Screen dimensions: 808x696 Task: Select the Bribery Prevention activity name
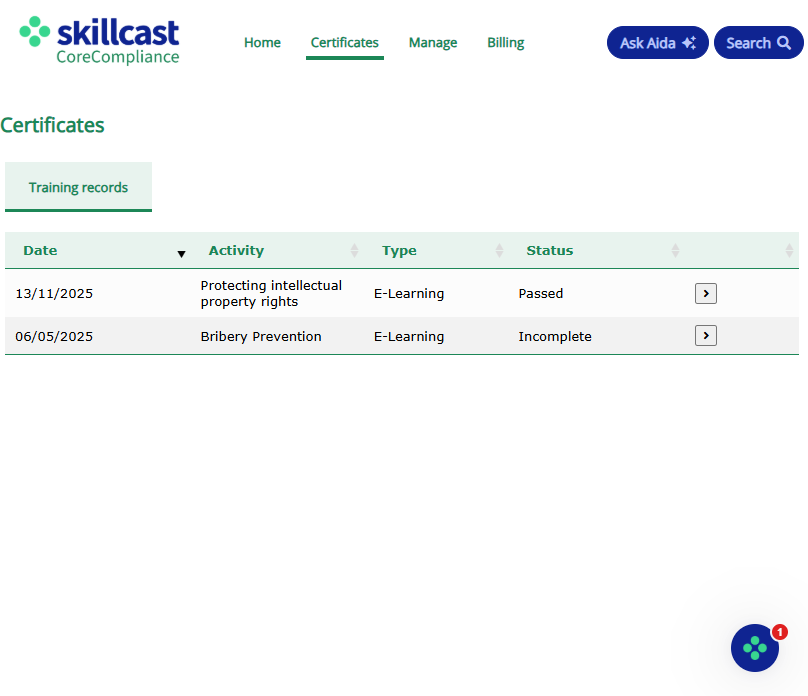[x=261, y=337]
